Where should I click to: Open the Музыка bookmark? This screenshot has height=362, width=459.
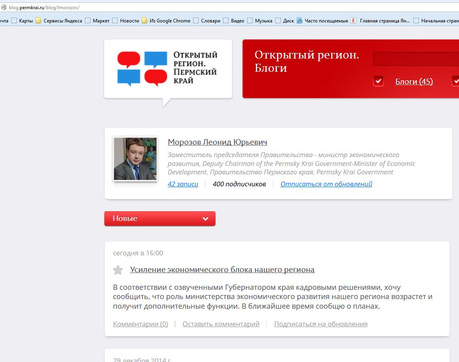tap(260, 21)
